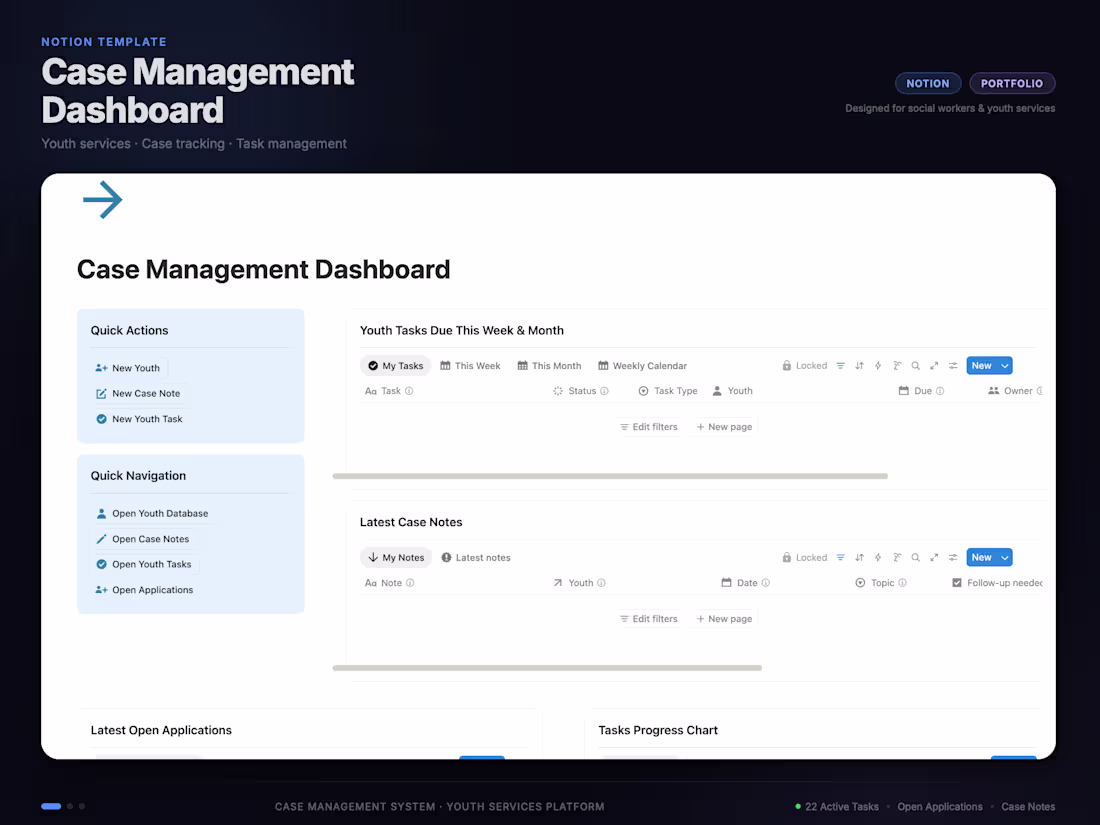Screen dimensions: 1100x825
Task: Open view settings sliders icon in Case Notes
Action: point(953,558)
